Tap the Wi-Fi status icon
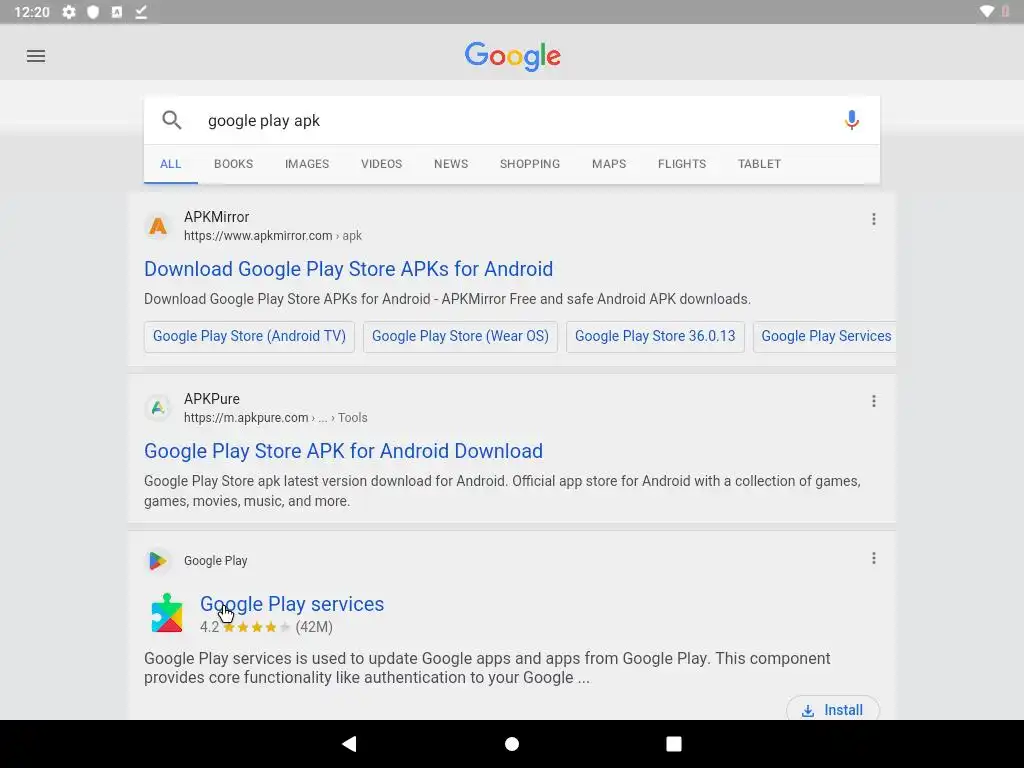 click(987, 12)
